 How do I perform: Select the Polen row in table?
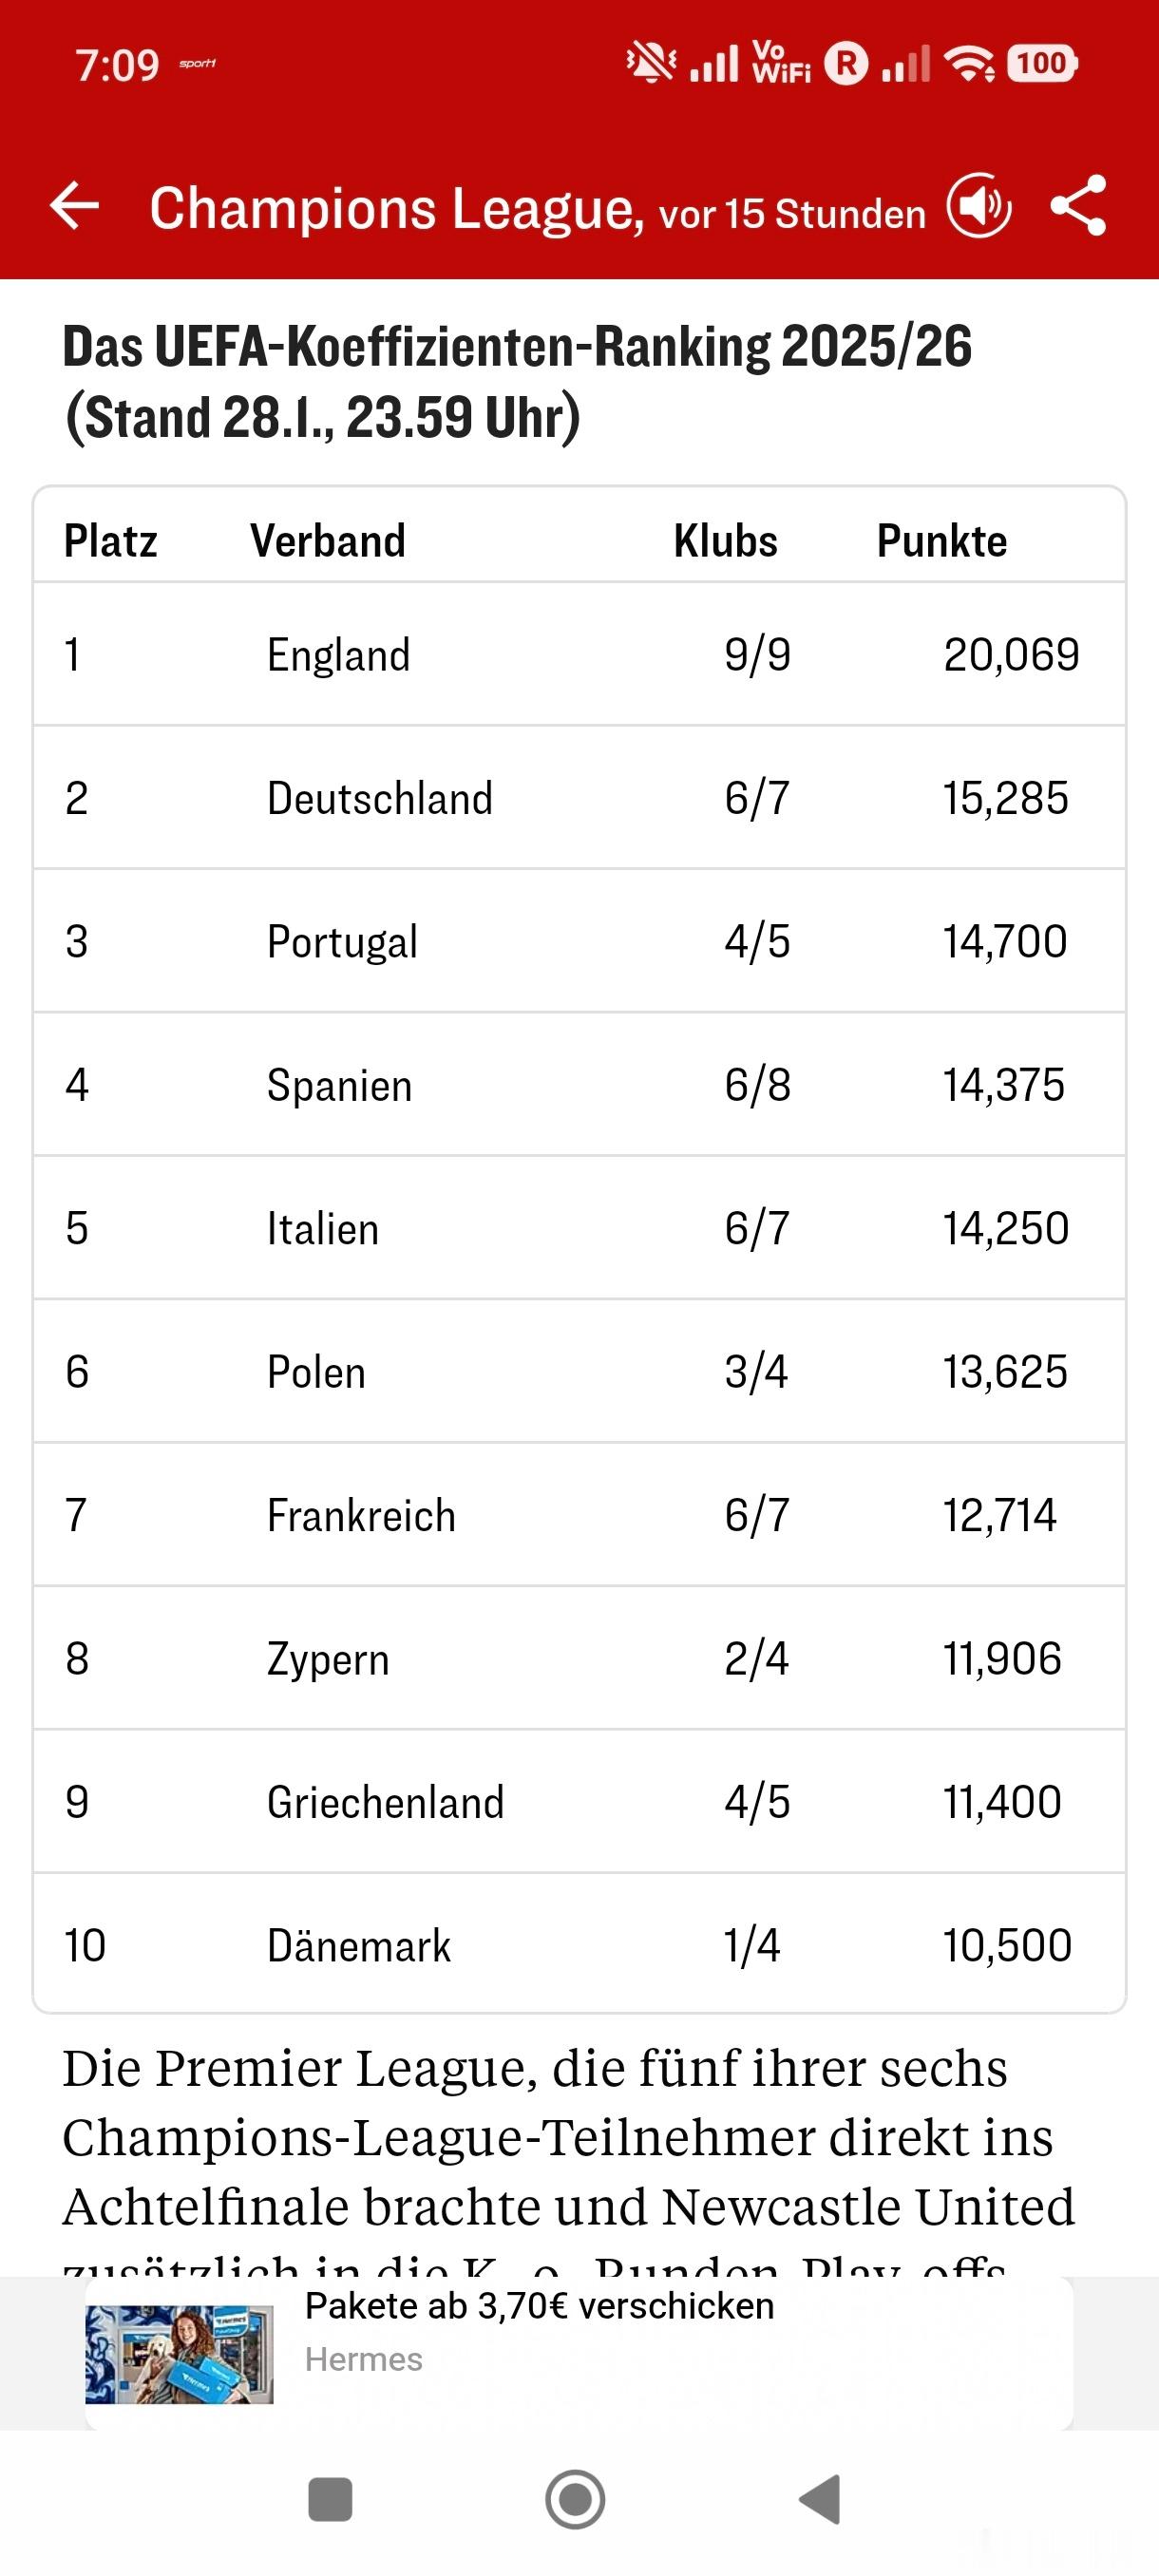[579, 1371]
